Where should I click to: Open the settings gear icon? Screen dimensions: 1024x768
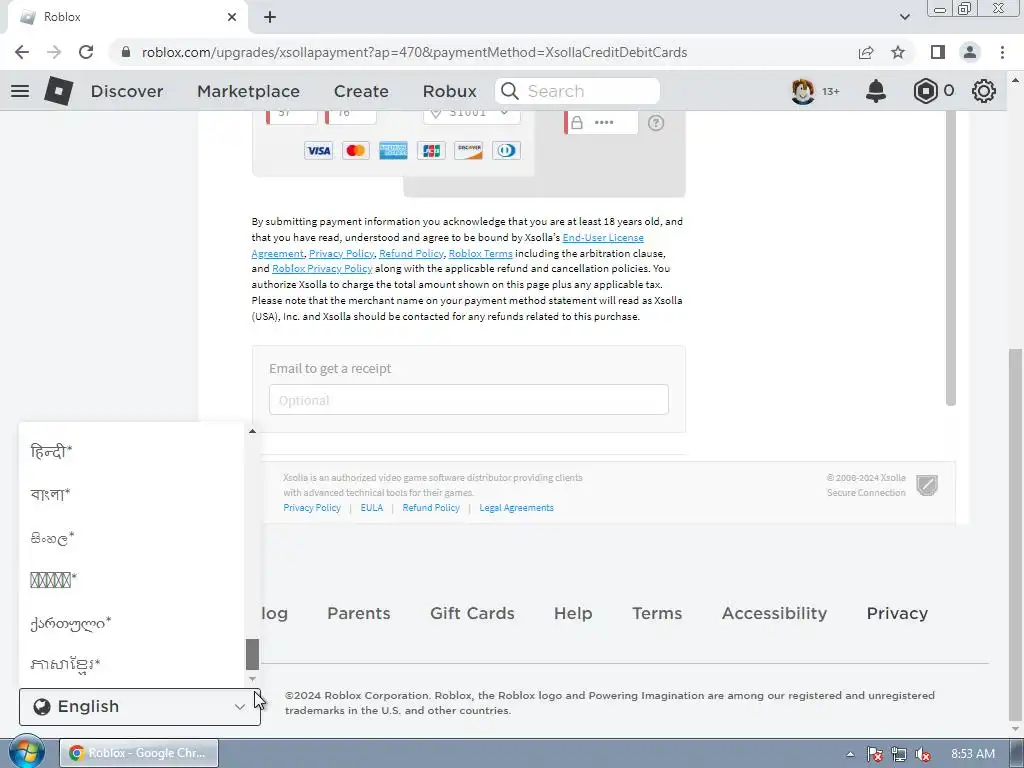click(984, 91)
